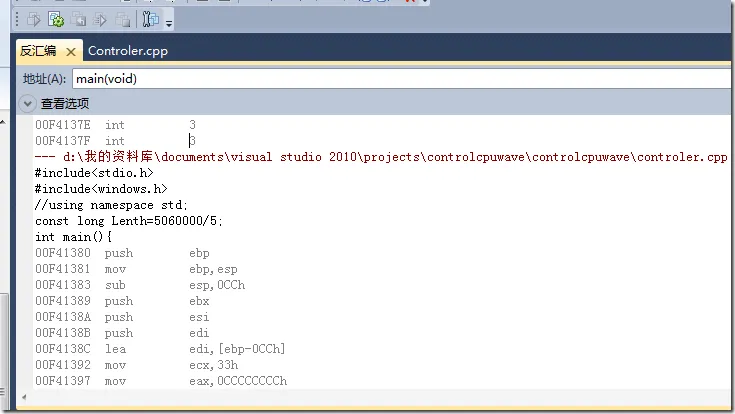
Task: Click the grayed windows-with-square toolbar icon
Action: click(x=122, y=20)
